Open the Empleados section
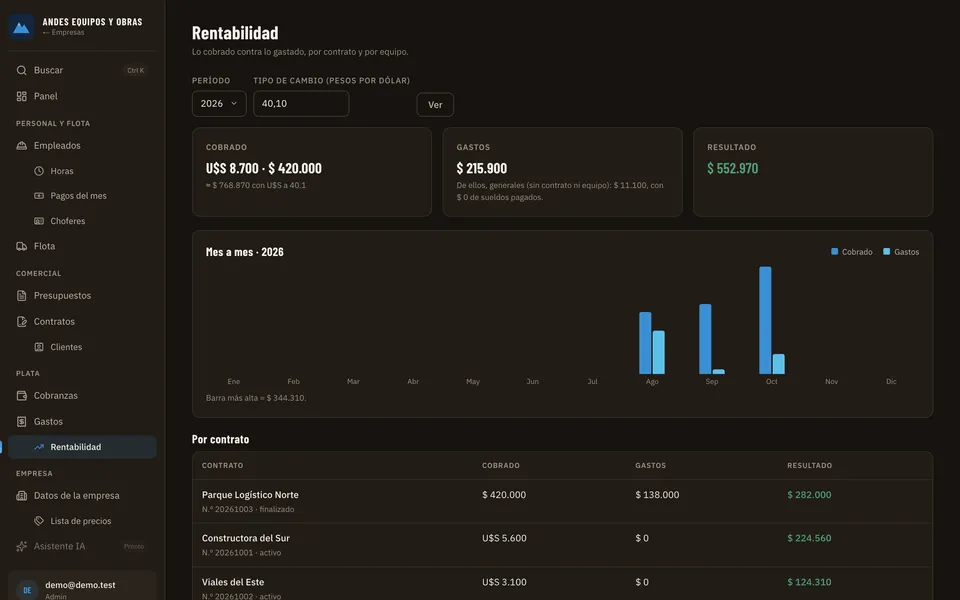 coord(82,146)
